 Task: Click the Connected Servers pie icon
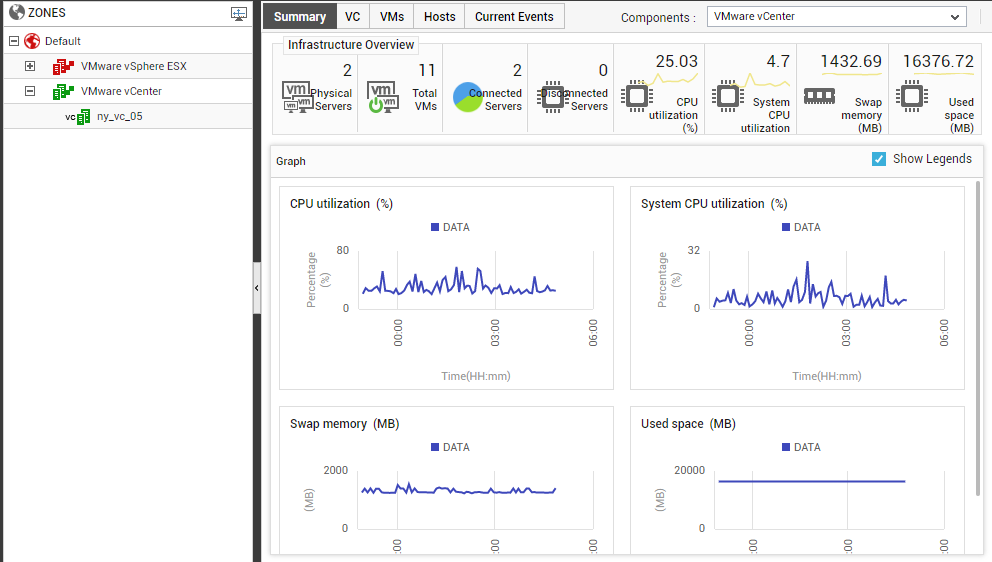[x=468, y=97]
